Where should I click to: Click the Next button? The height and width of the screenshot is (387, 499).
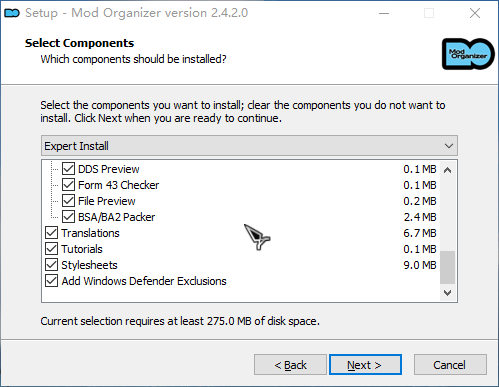click(x=365, y=365)
